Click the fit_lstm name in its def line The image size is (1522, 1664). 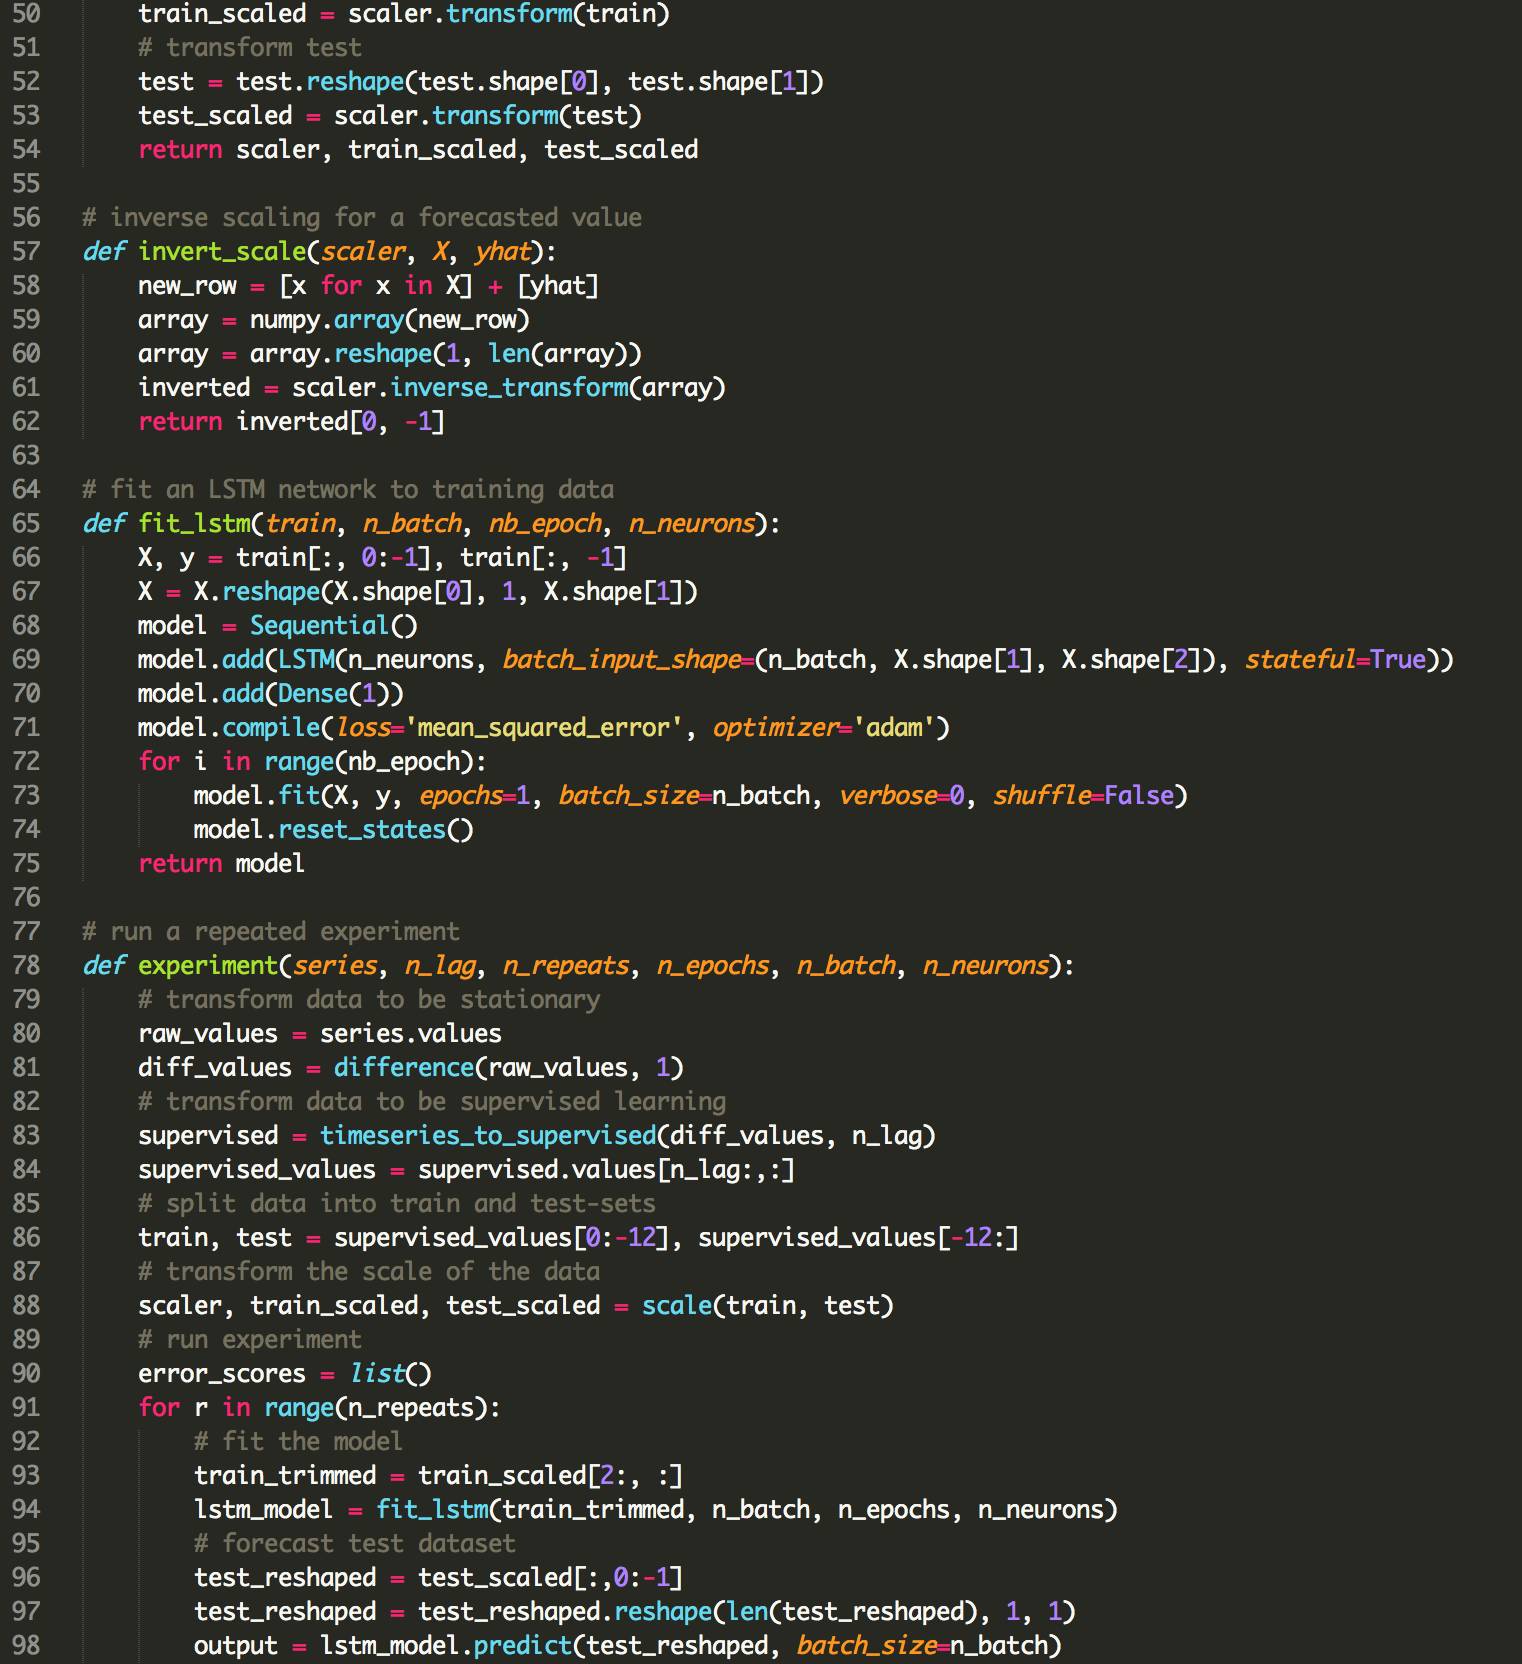coord(195,523)
